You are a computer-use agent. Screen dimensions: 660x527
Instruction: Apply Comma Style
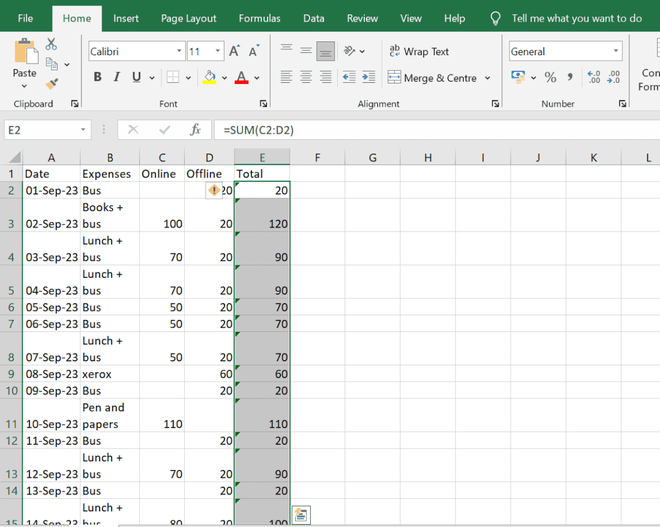(570, 77)
